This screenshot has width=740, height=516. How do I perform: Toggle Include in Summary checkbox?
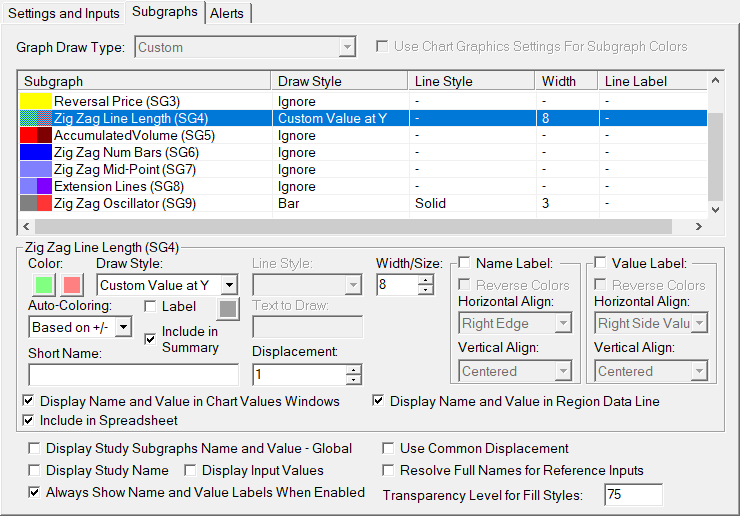point(150,339)
